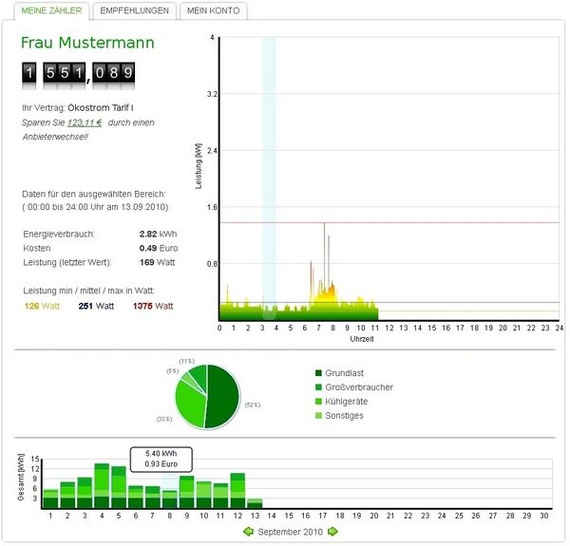Screen dimensions: 570x546
Task: Click the Kühlgeräte legend color swatch
Action: pos(318,401)
